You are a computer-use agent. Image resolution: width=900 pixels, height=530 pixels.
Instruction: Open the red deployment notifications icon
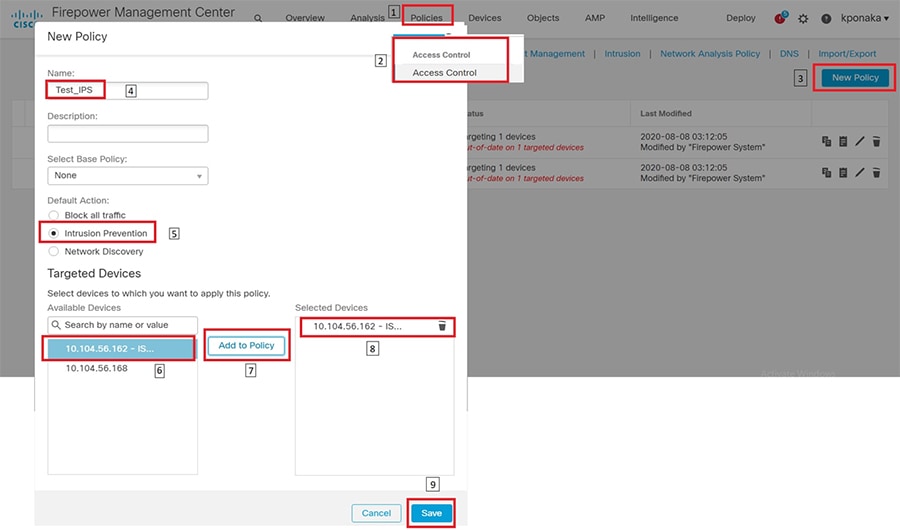780,18
